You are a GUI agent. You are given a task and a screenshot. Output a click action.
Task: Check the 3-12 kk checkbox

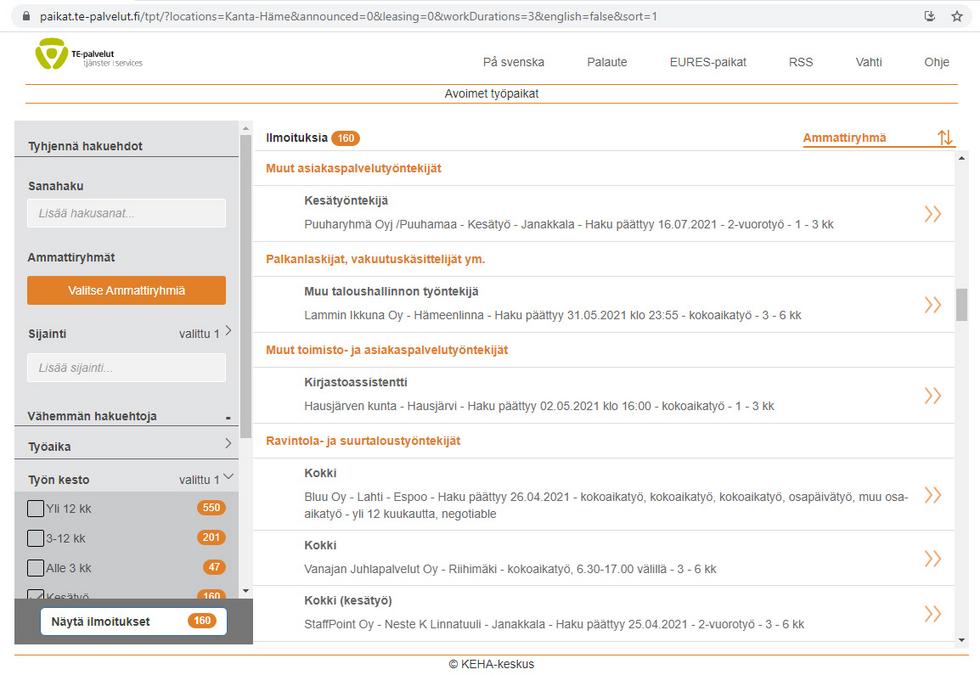(36, 538)
